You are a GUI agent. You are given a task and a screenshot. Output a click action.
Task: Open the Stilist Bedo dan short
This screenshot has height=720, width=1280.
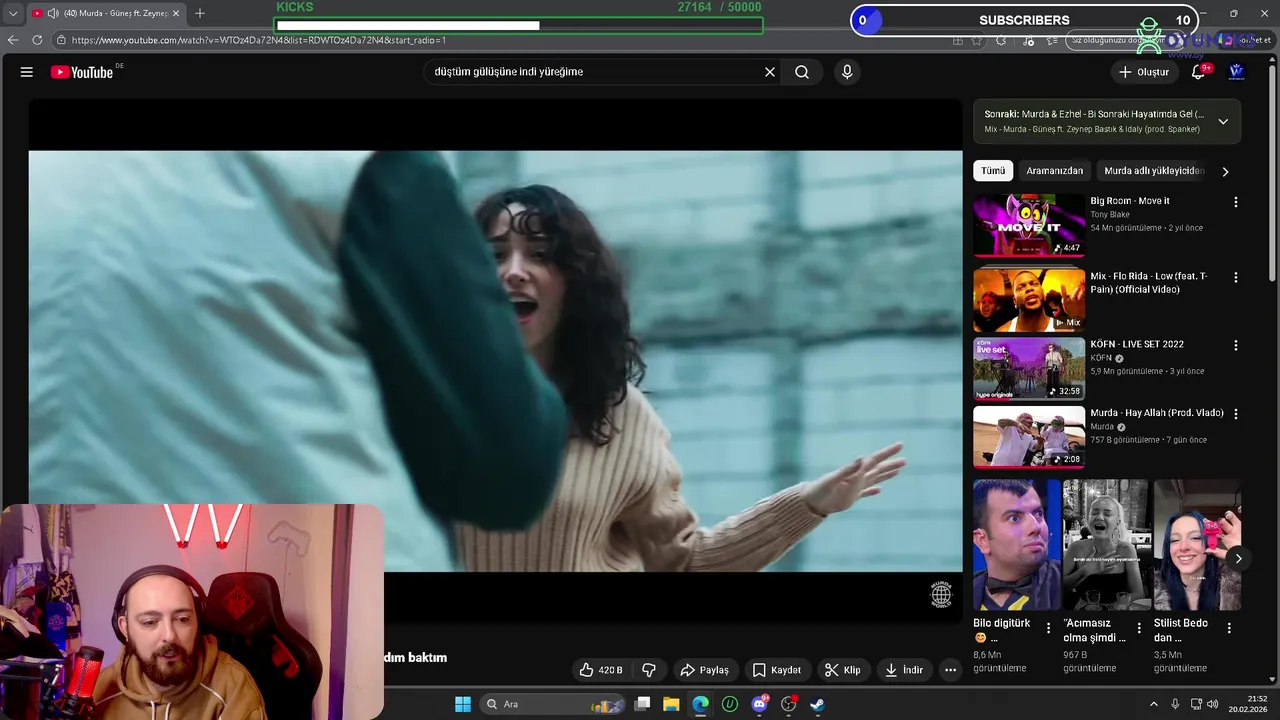pos(1197,545)
